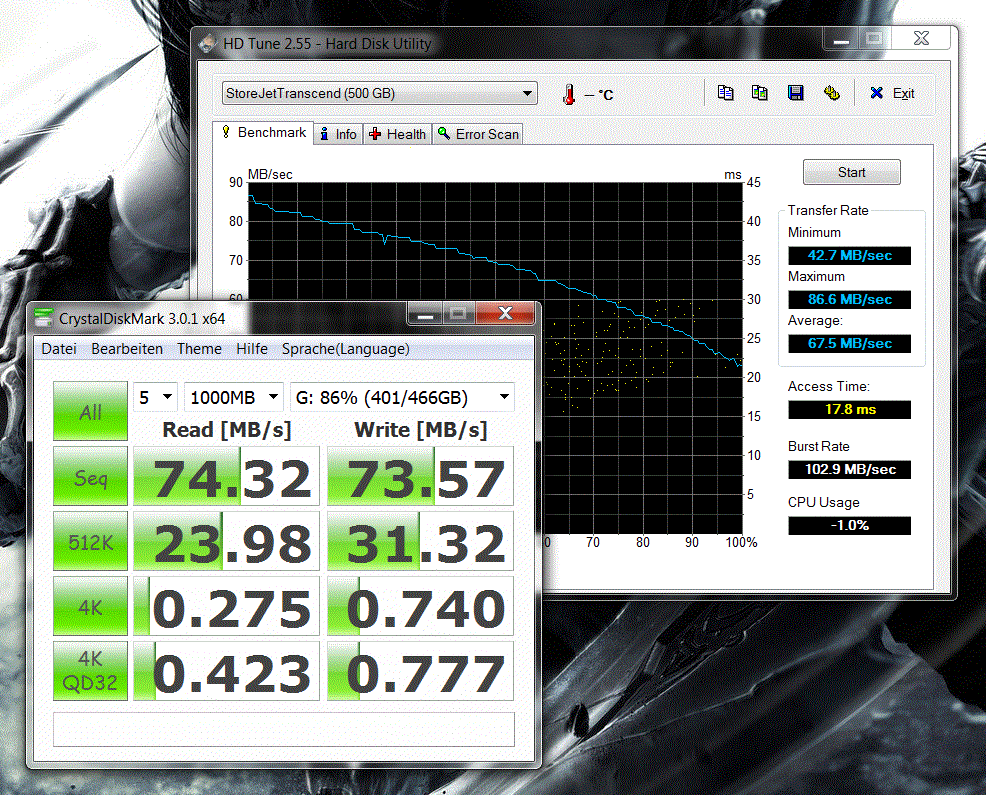Click the Burst Rate value 102.9 MB/sec
This screenshot has width=986, height=795.
[x=850, y=469]
